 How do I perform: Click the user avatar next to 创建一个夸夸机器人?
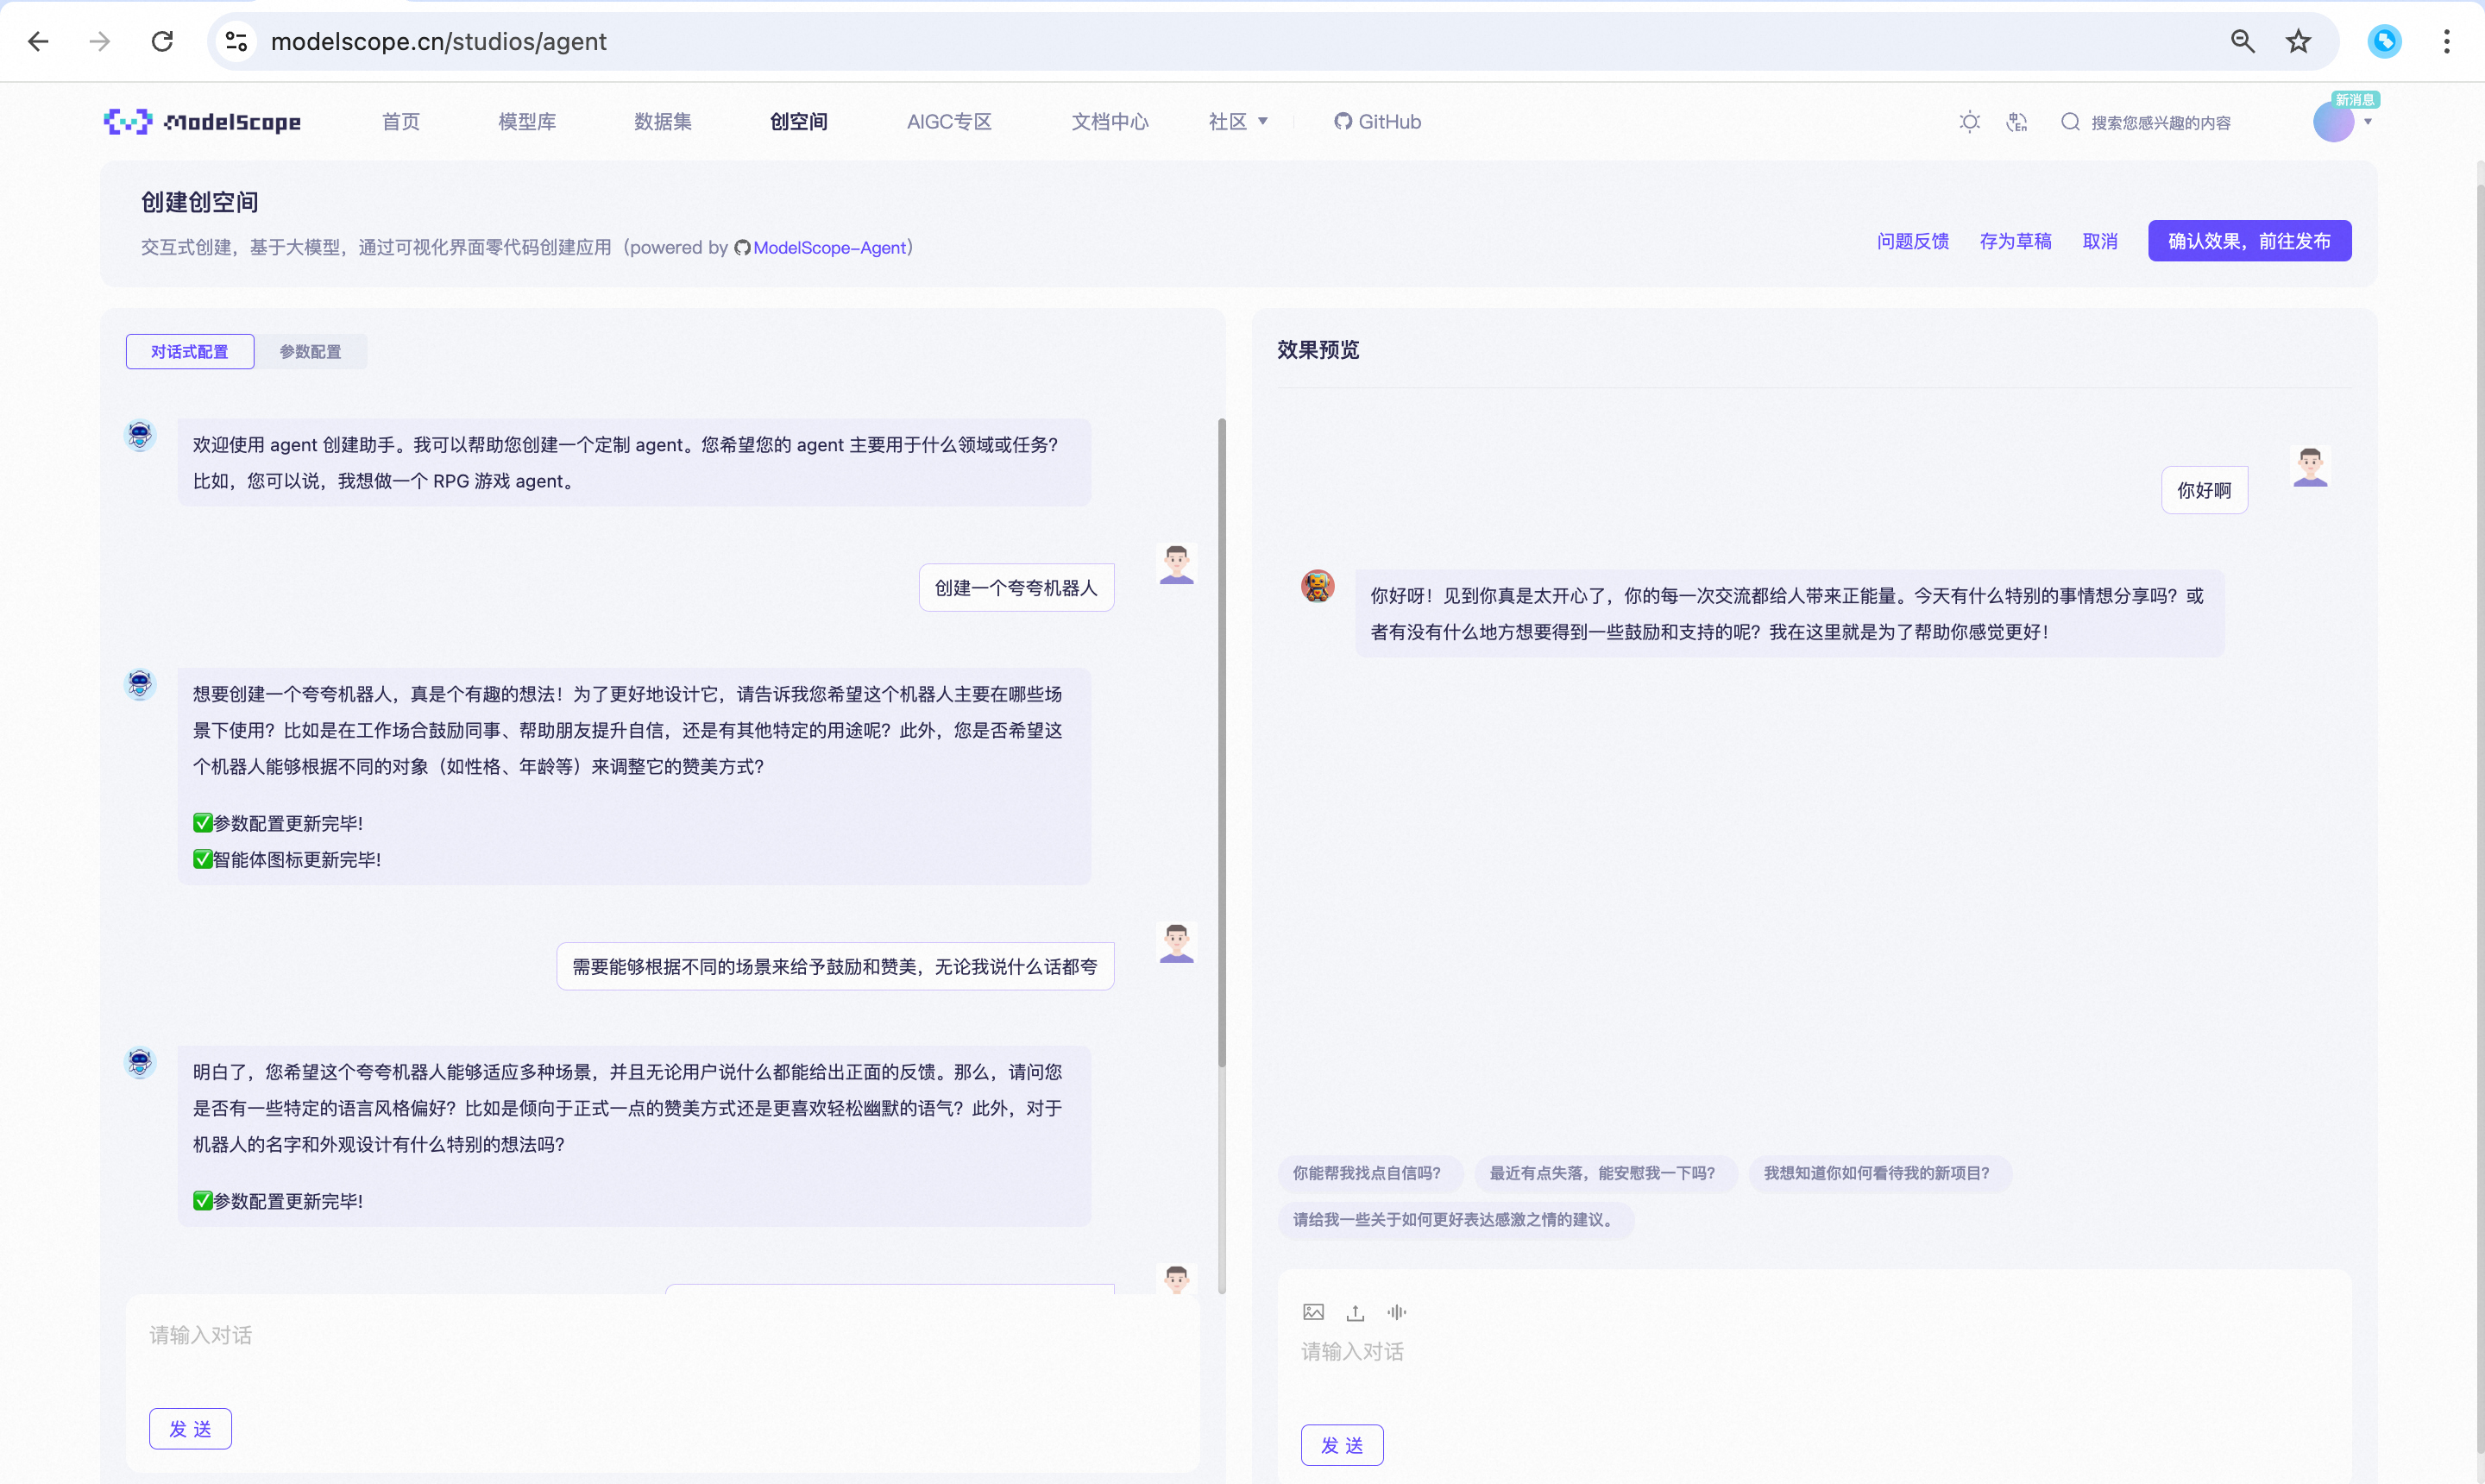[1176, 564]
